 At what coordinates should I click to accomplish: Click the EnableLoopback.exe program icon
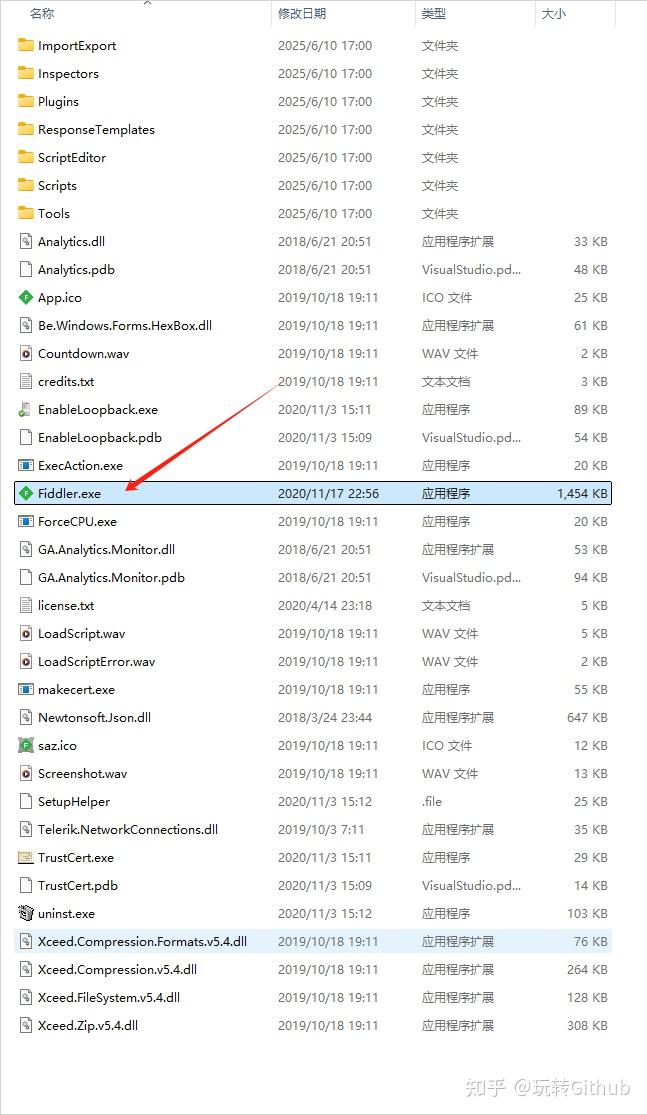(x=26, y=410)
